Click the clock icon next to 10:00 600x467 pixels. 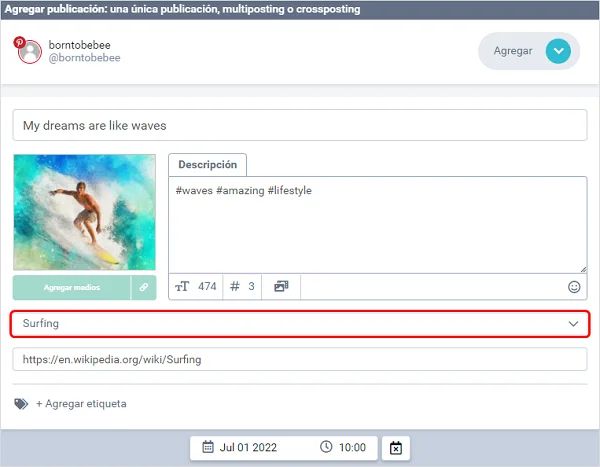click(x=327, y=447)
